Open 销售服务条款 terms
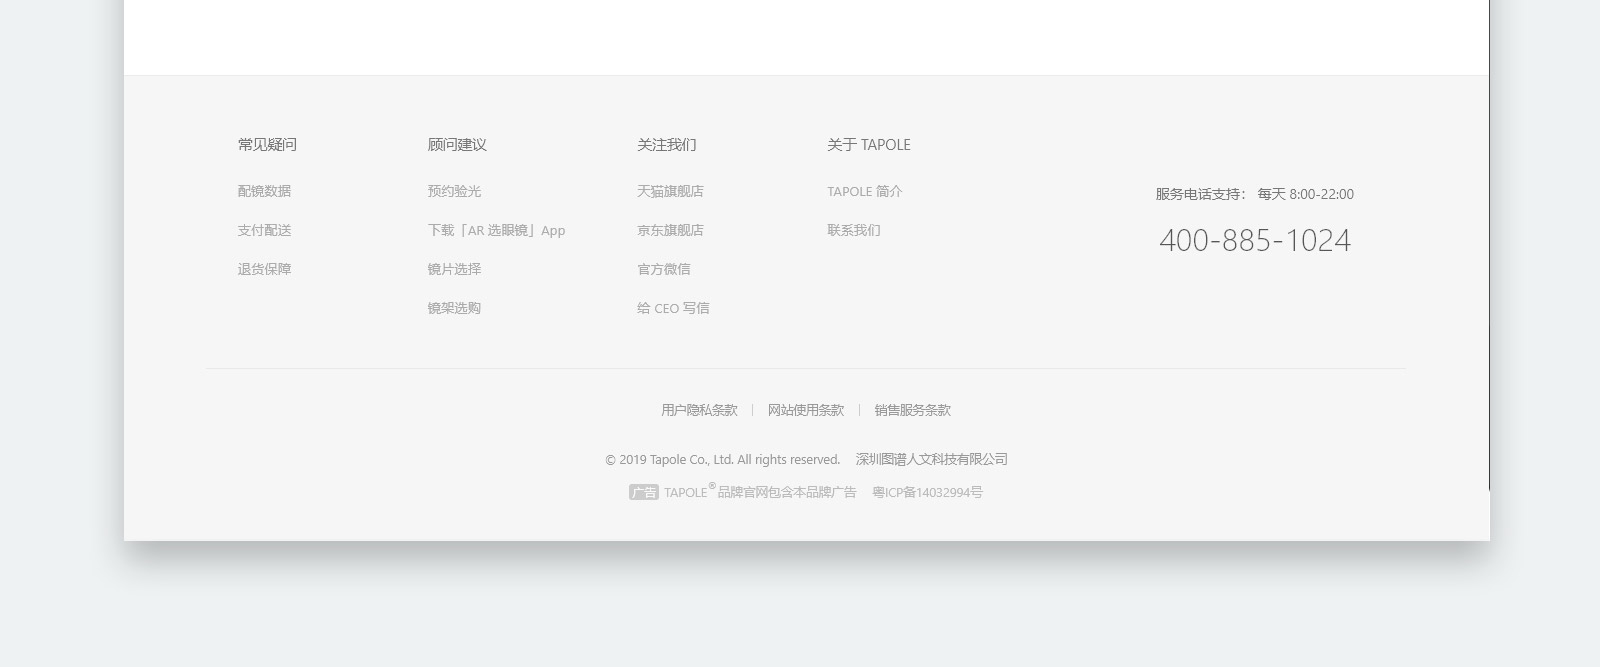Screen dimensions: 1600x667 tap(912, 410)
